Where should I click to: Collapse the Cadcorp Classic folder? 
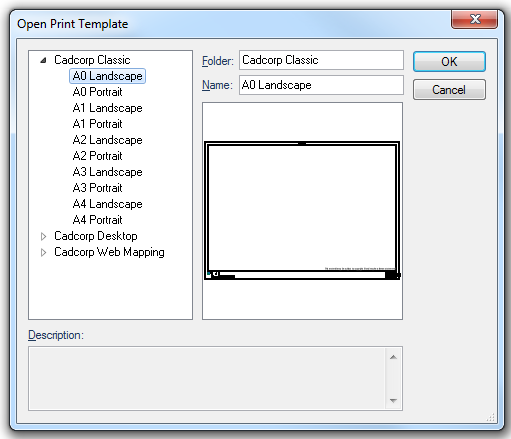(43, 60)
